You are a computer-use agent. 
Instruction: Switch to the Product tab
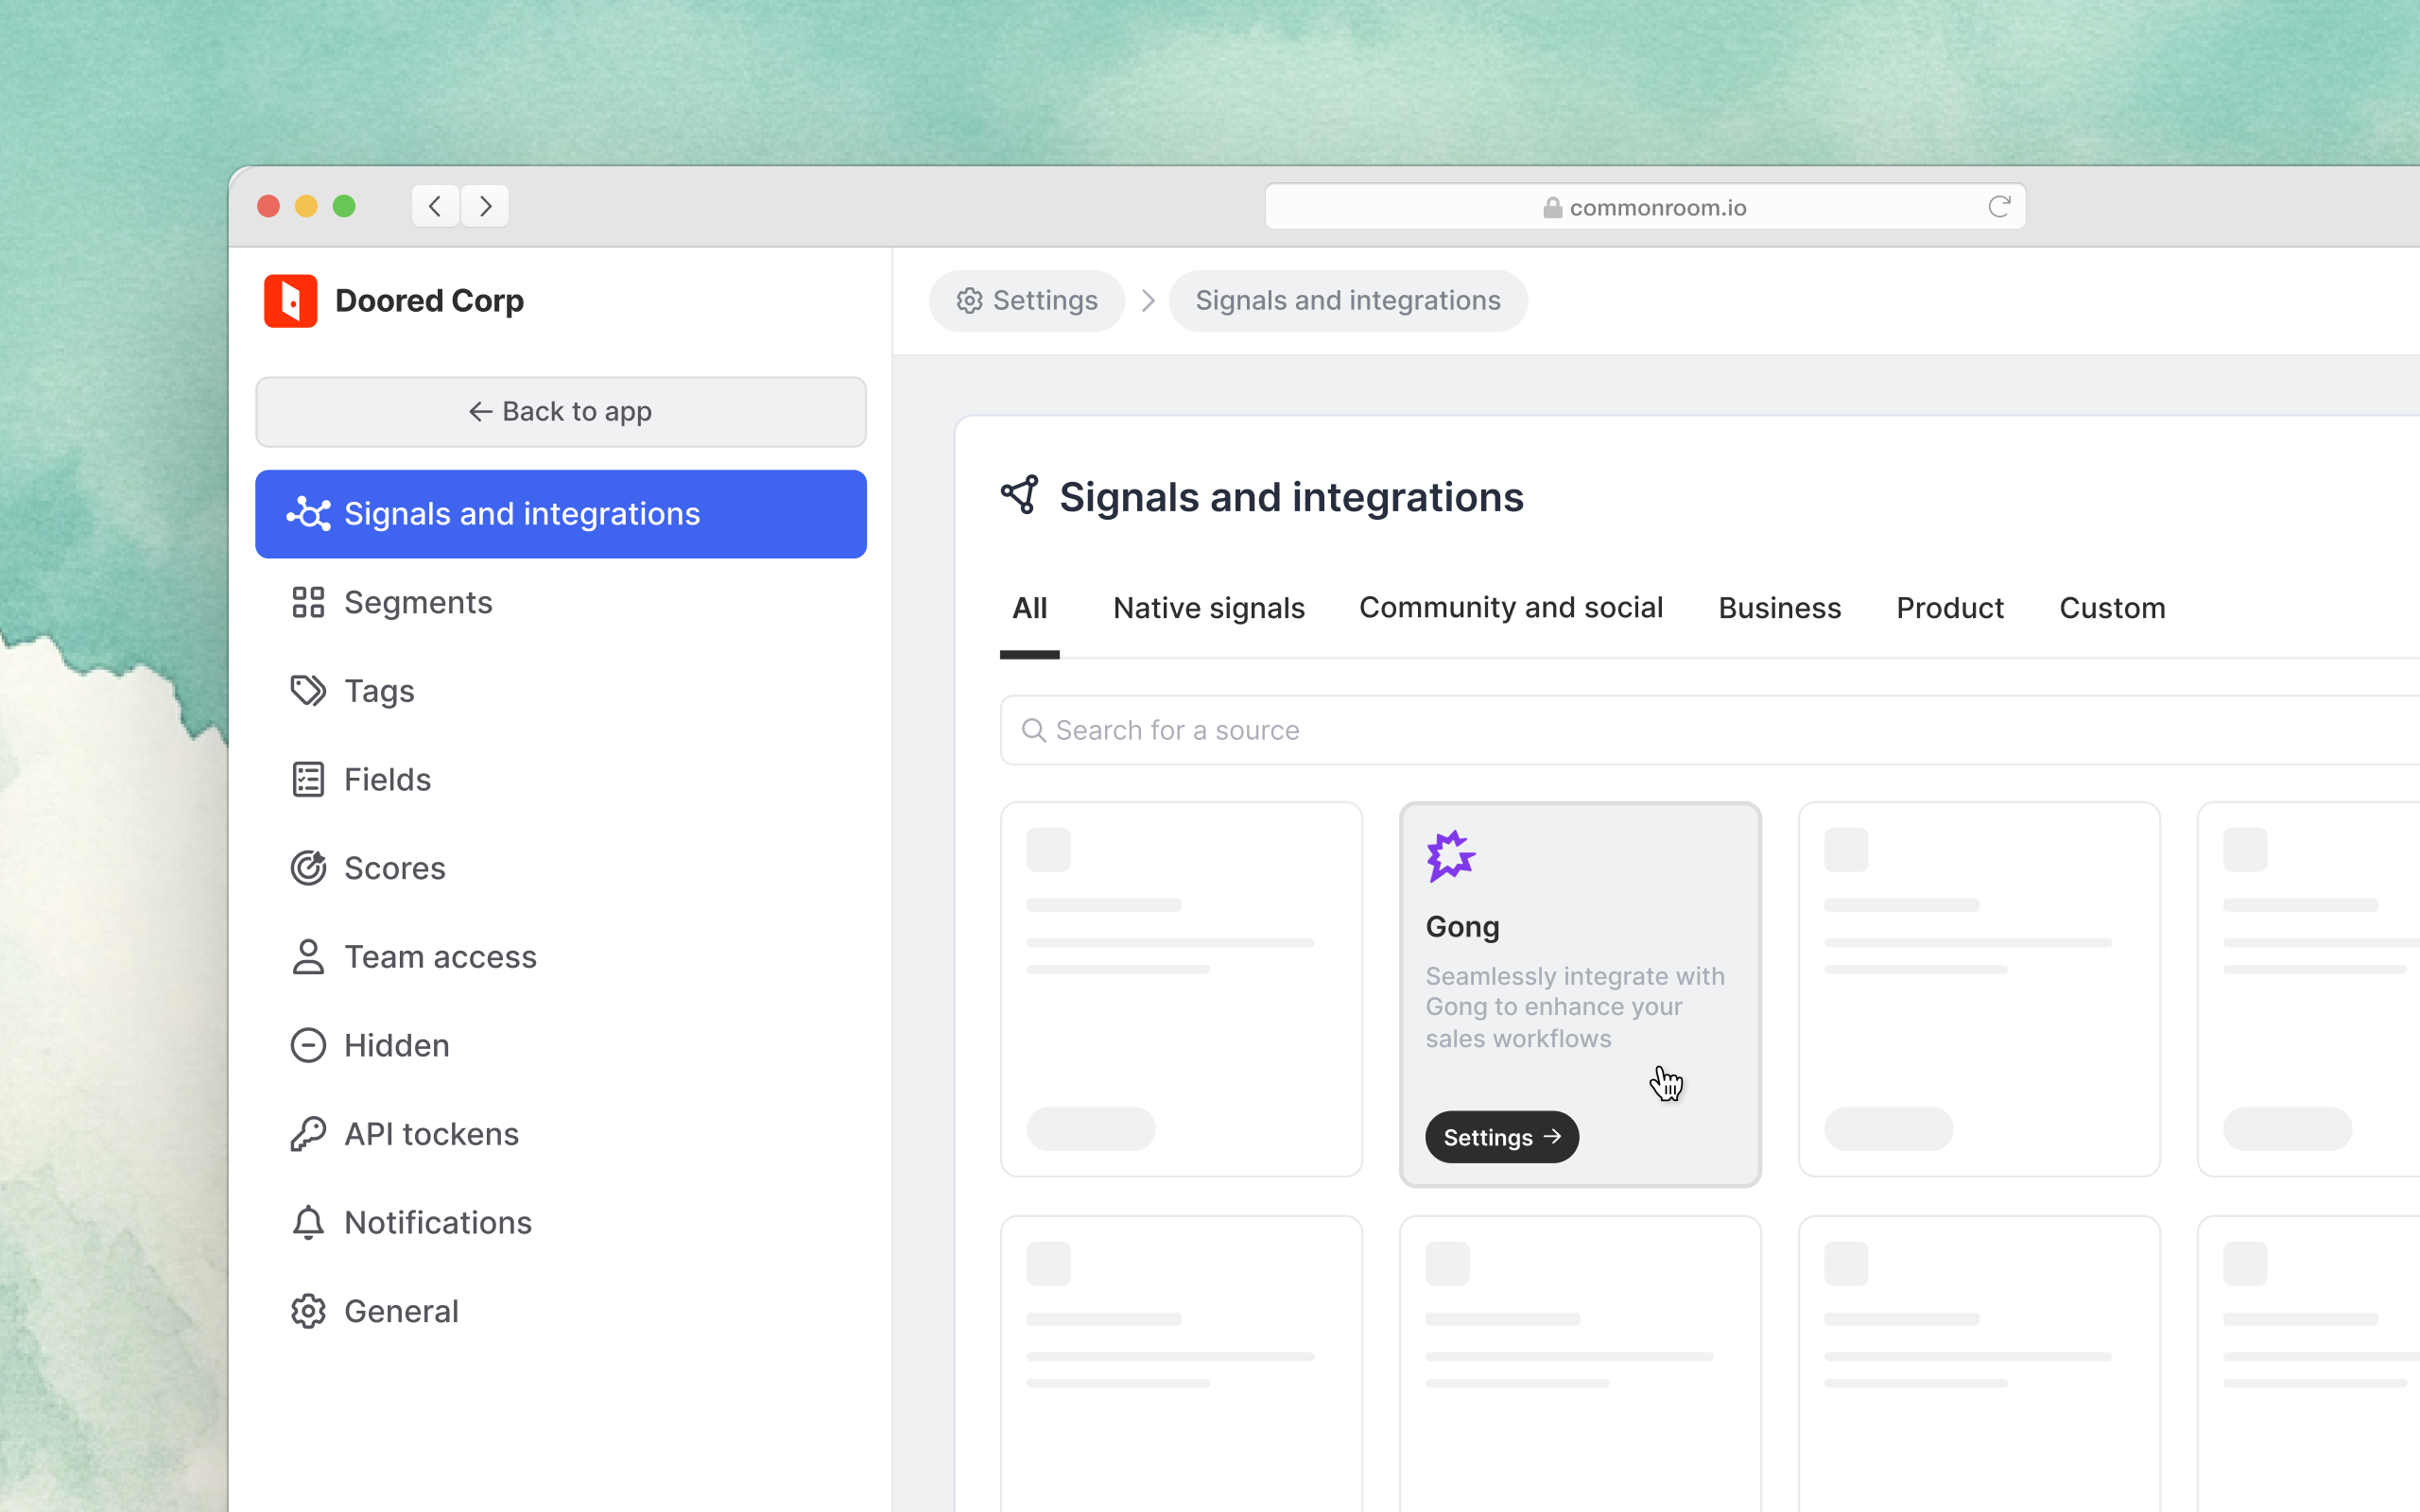pyautogui.click(x=1950, y=608)
